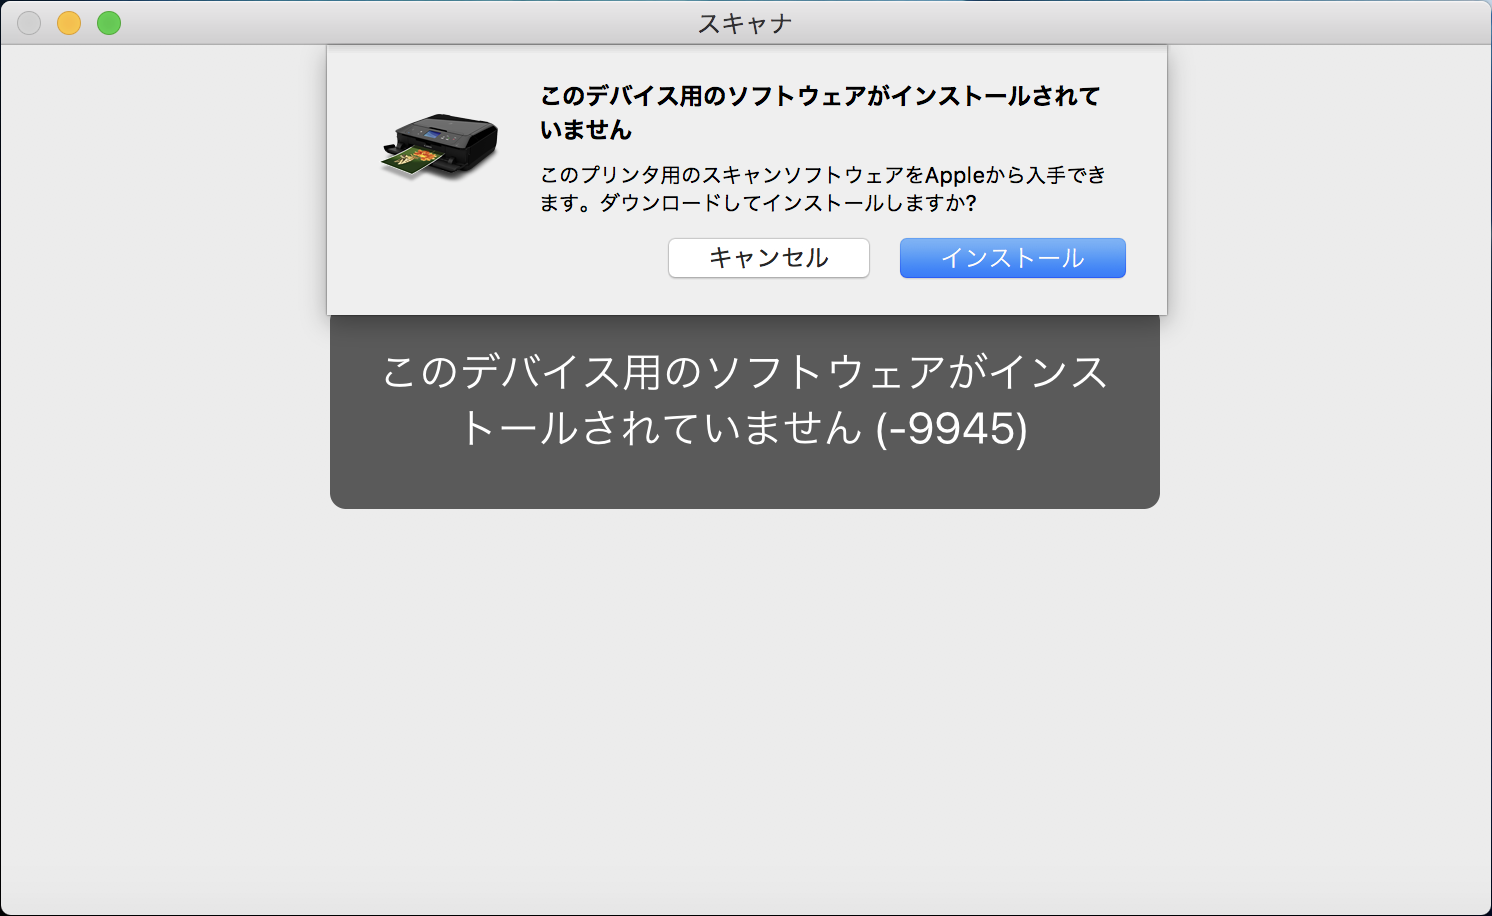Click the empty gray area below banner
Viewport: 1492px width, 916px height.
click(x=745, y=710)
